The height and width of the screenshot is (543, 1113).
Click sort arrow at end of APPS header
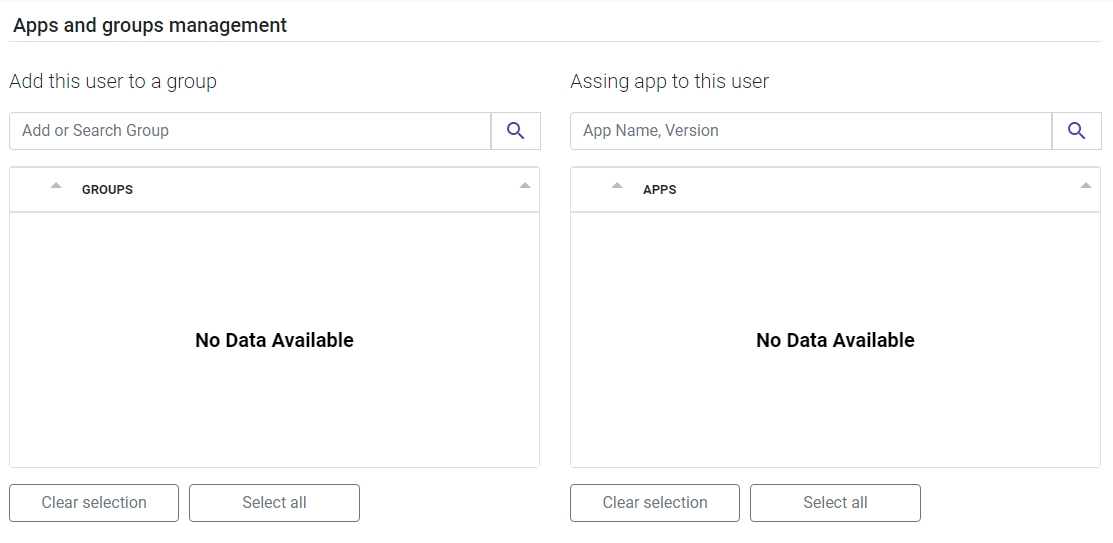pyautogui.click(x=1085, y=186)
